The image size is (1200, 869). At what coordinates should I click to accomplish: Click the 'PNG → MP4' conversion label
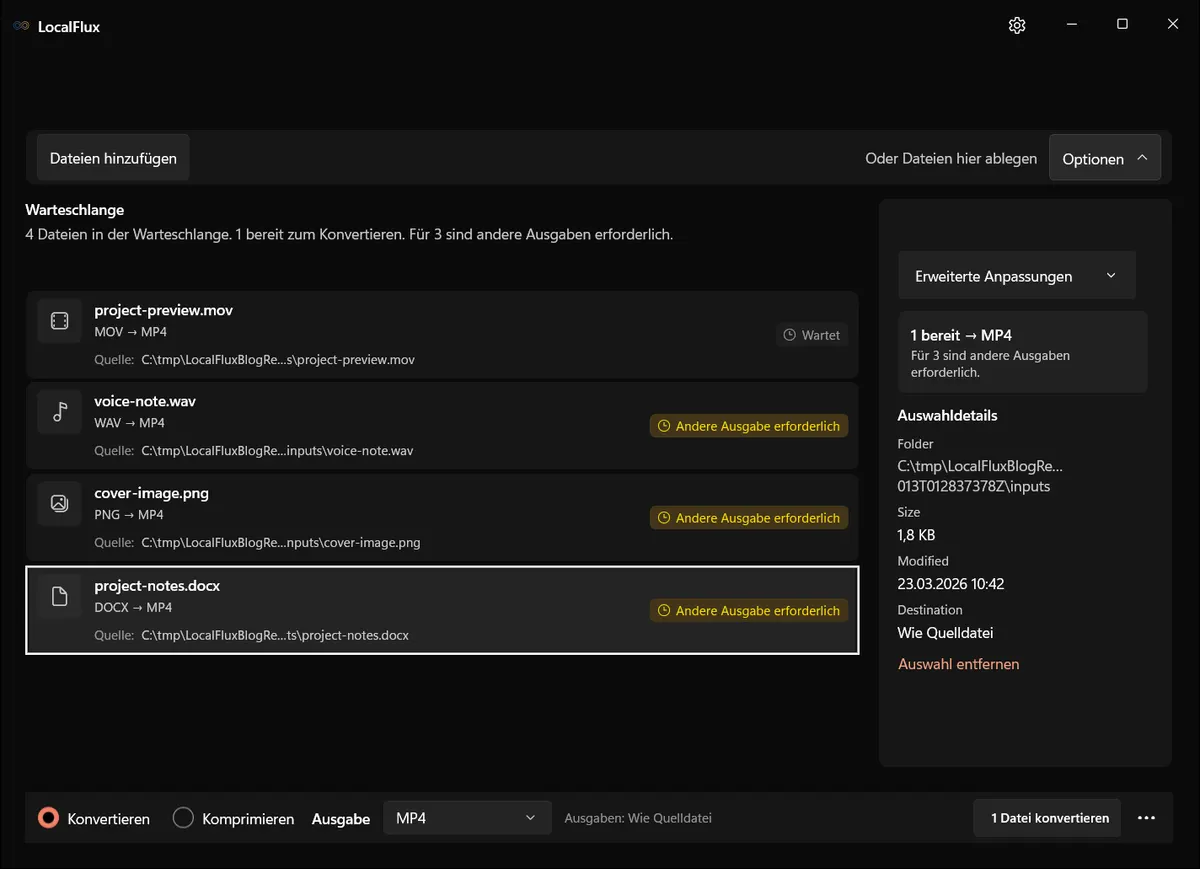(128, 515)
